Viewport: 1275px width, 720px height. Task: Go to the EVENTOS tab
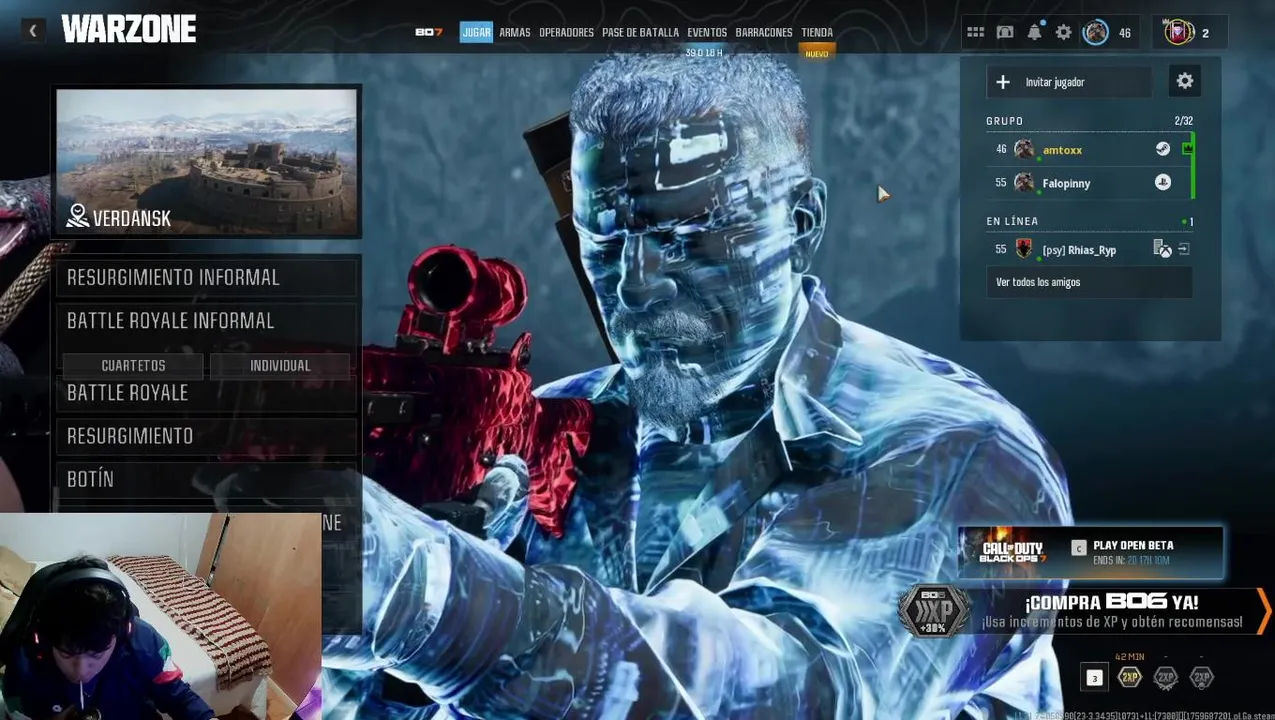tap(707, 32)
